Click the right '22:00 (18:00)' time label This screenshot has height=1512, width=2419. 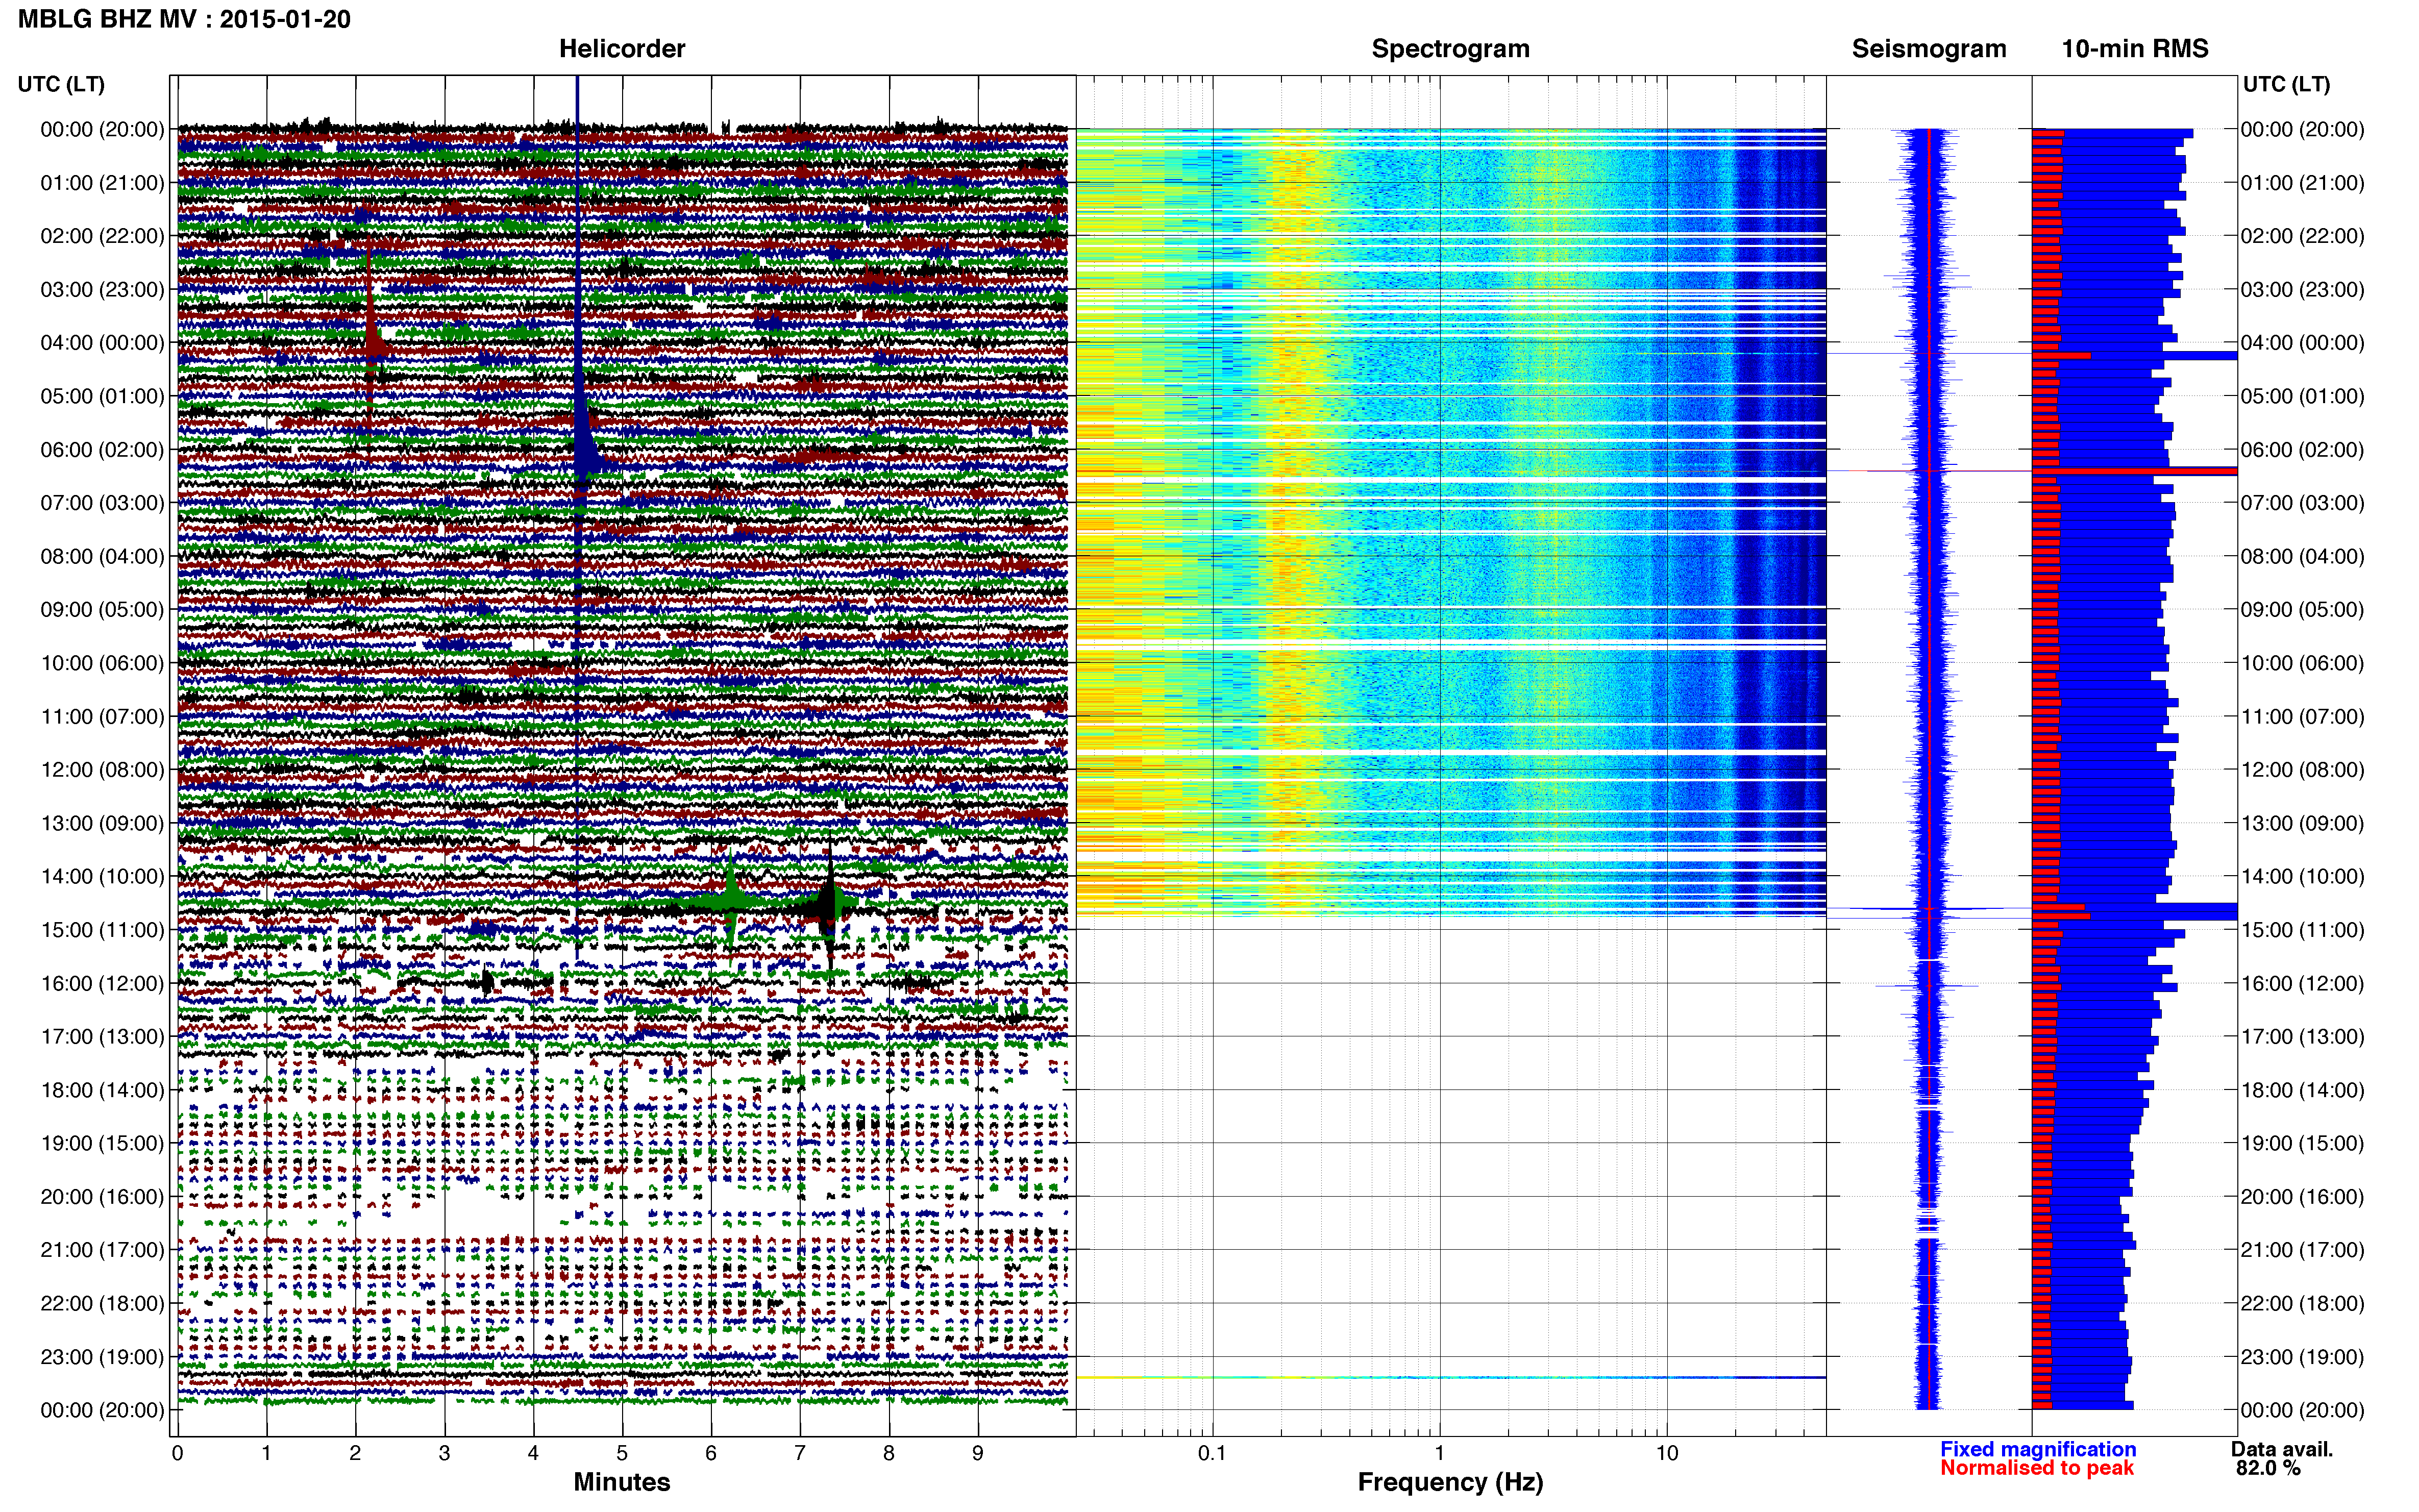[x=2302, y=1303]
